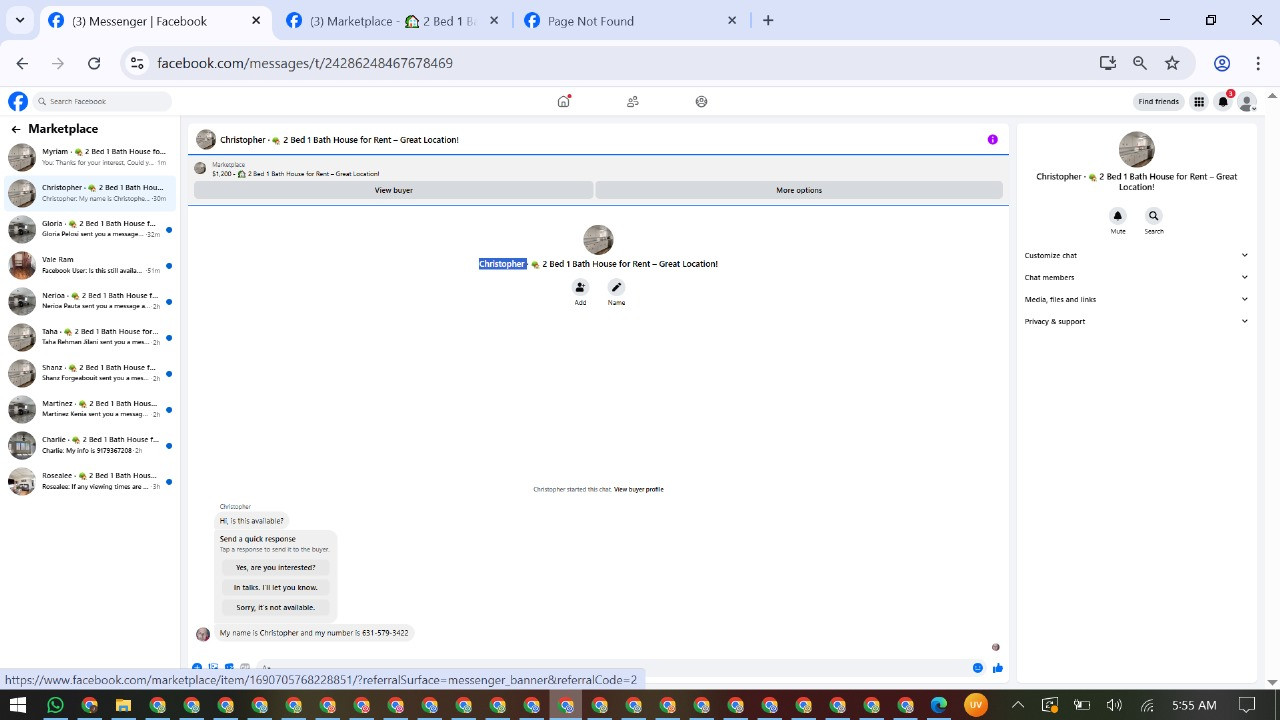Mute this conversation with bell toggle

coord(1118,216)
